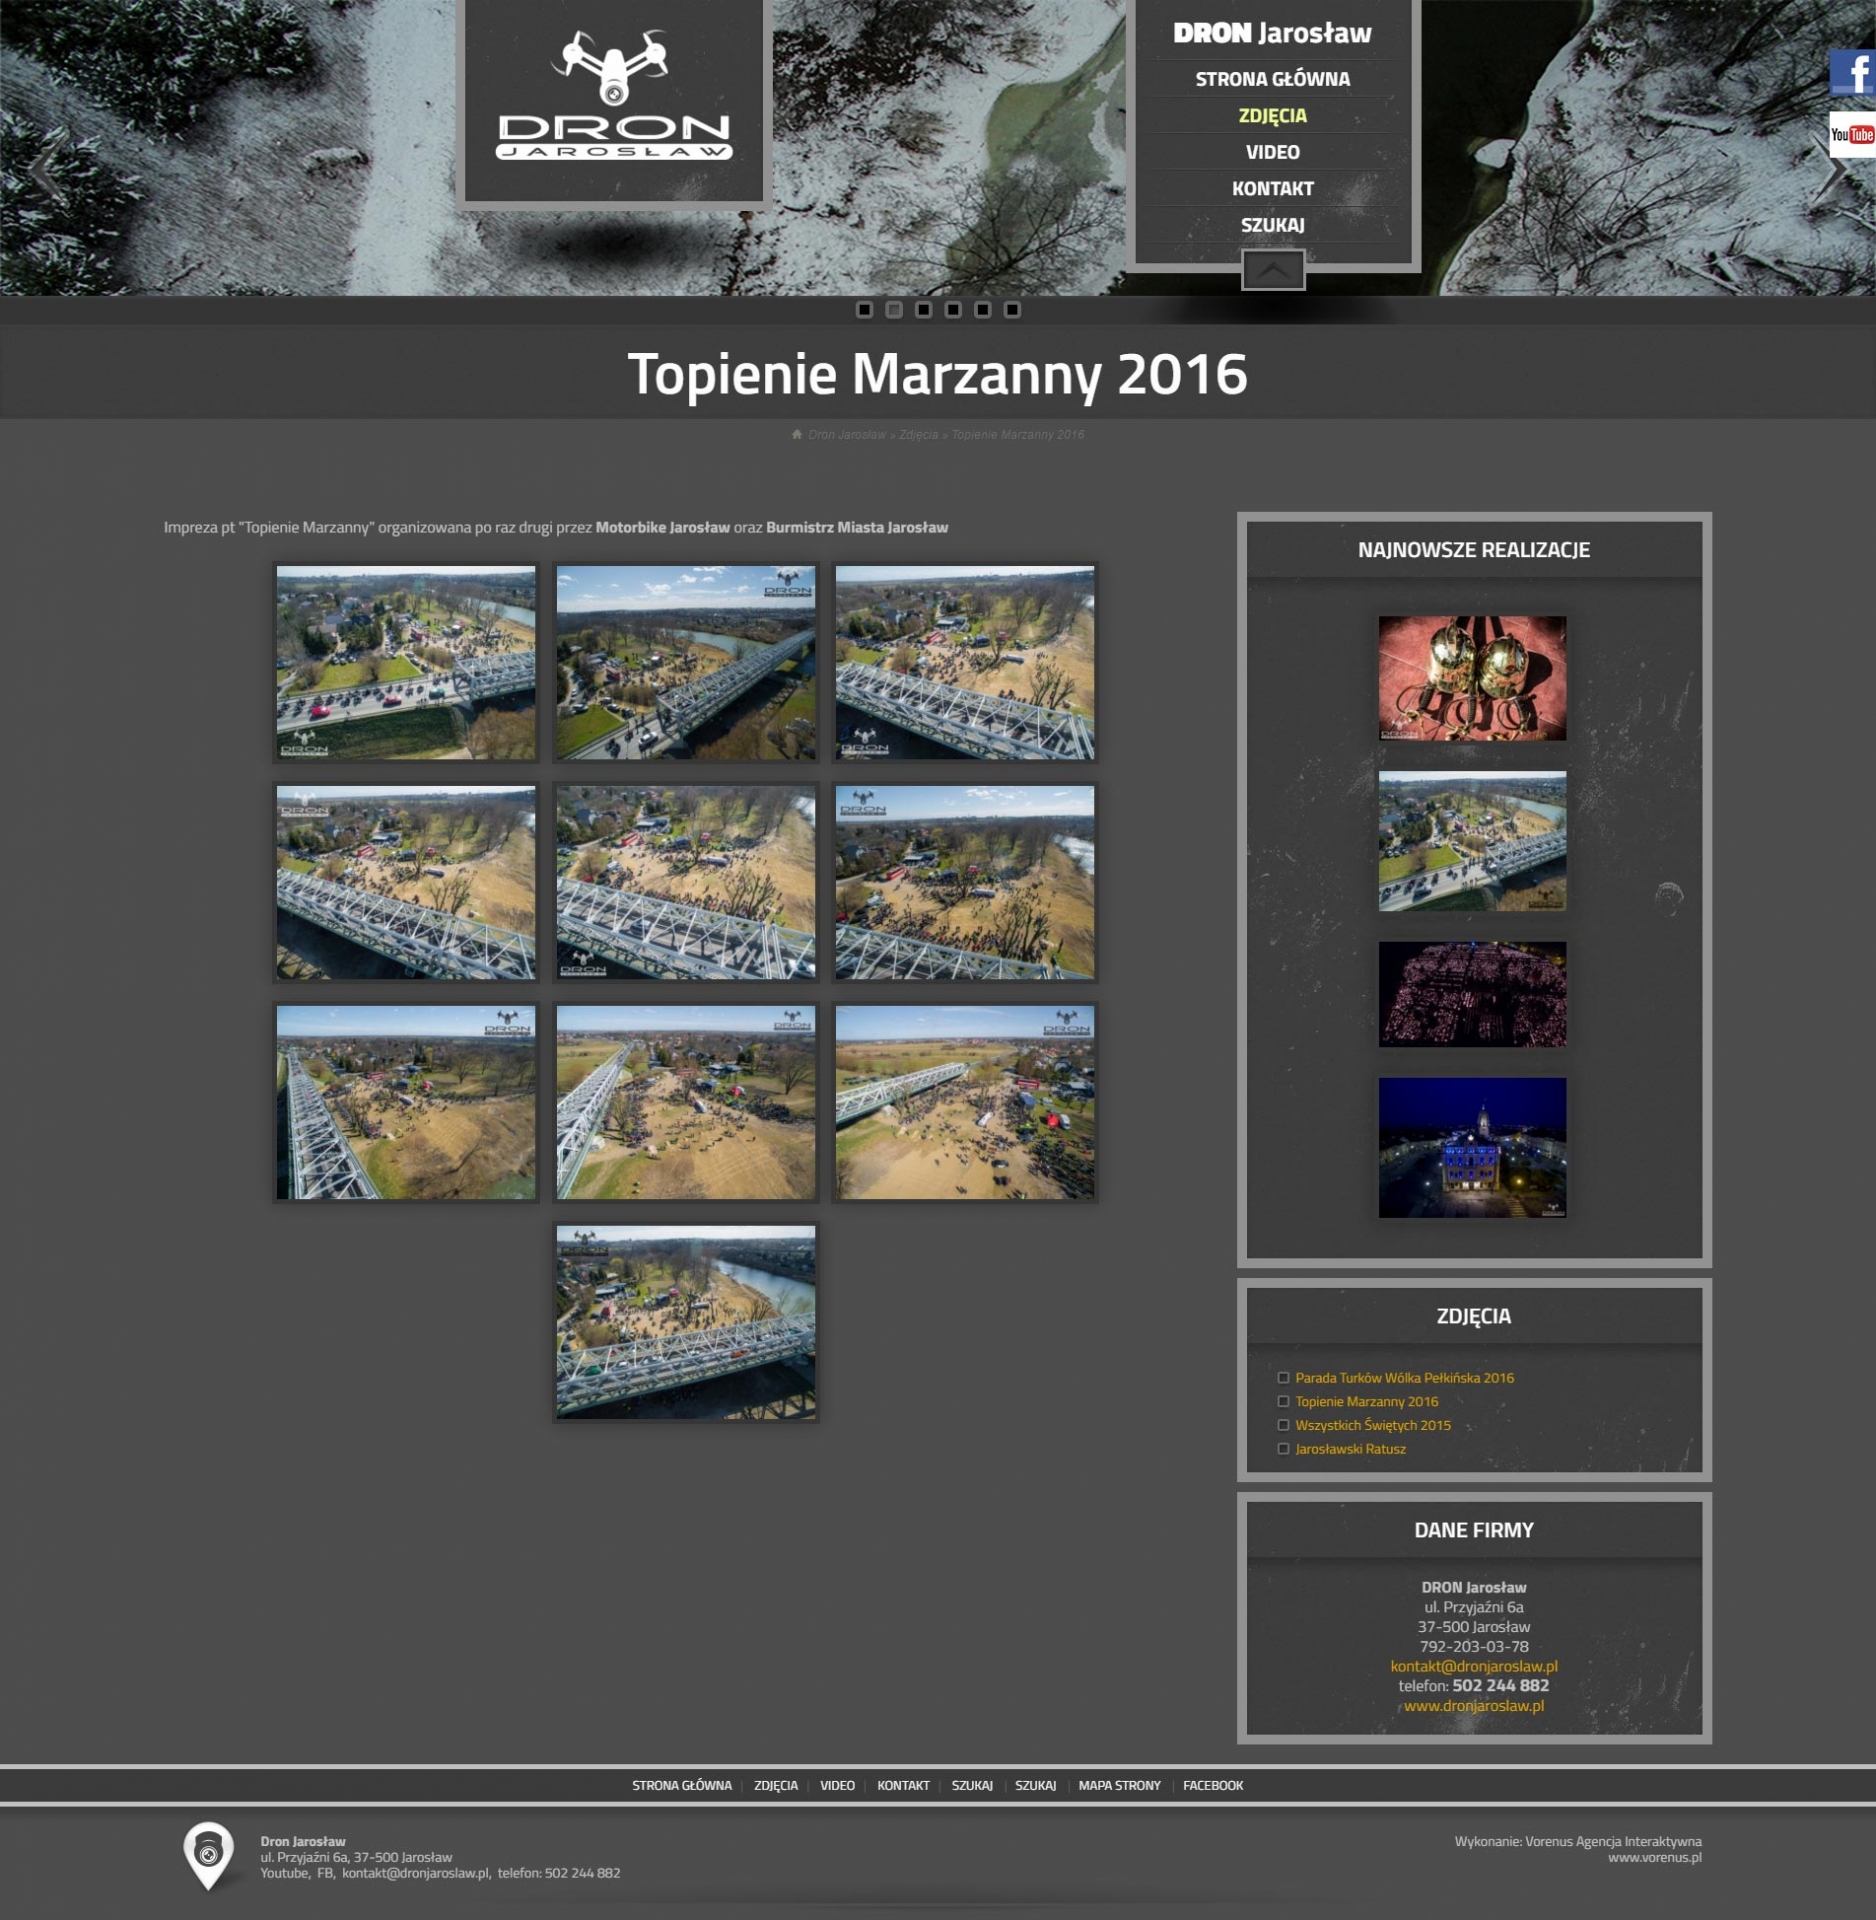Click the home icon in breadcrumb
Image resolution: width=1876 pixels, height=1920 pixels.
click(797, 434)
